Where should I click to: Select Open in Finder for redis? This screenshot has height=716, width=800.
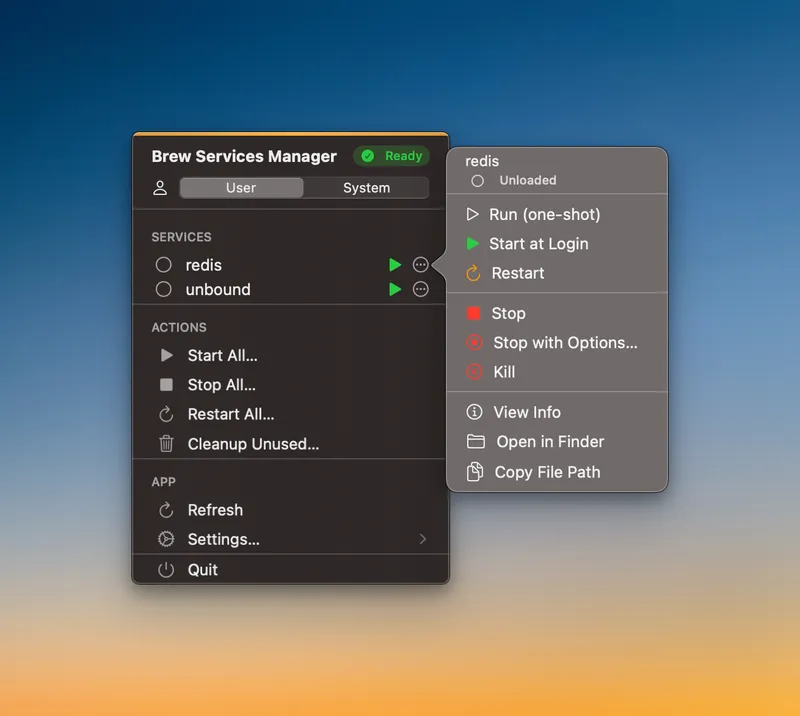coord(548,441)
